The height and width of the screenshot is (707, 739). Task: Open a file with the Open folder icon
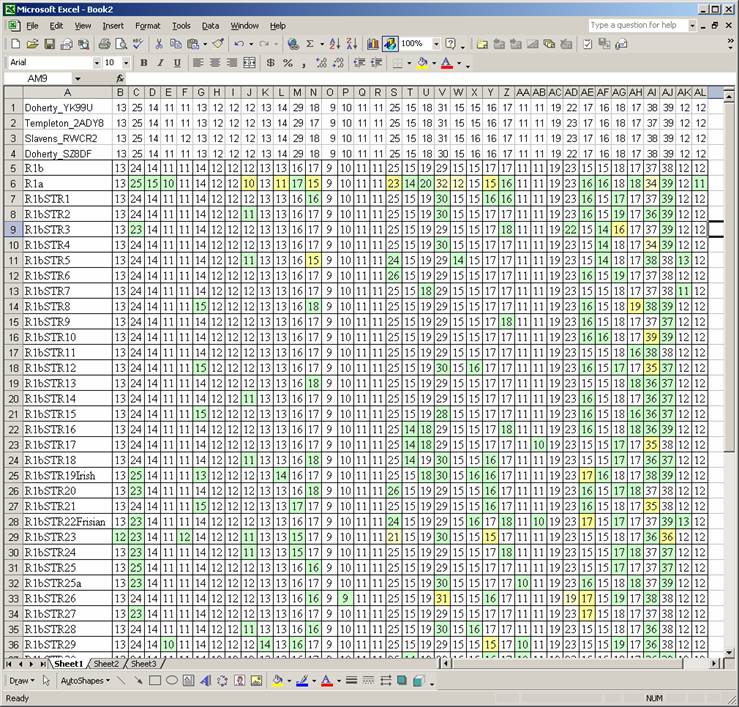(x=32, y=44)
